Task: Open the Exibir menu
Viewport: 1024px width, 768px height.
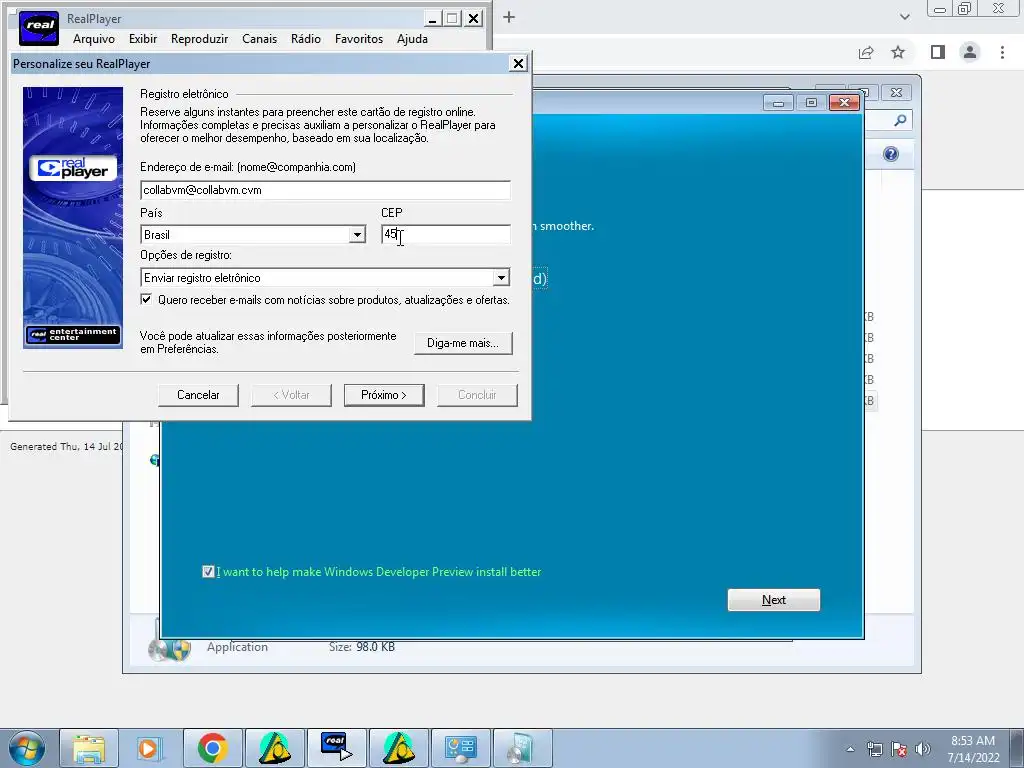Action: click(x=143, y=39)
